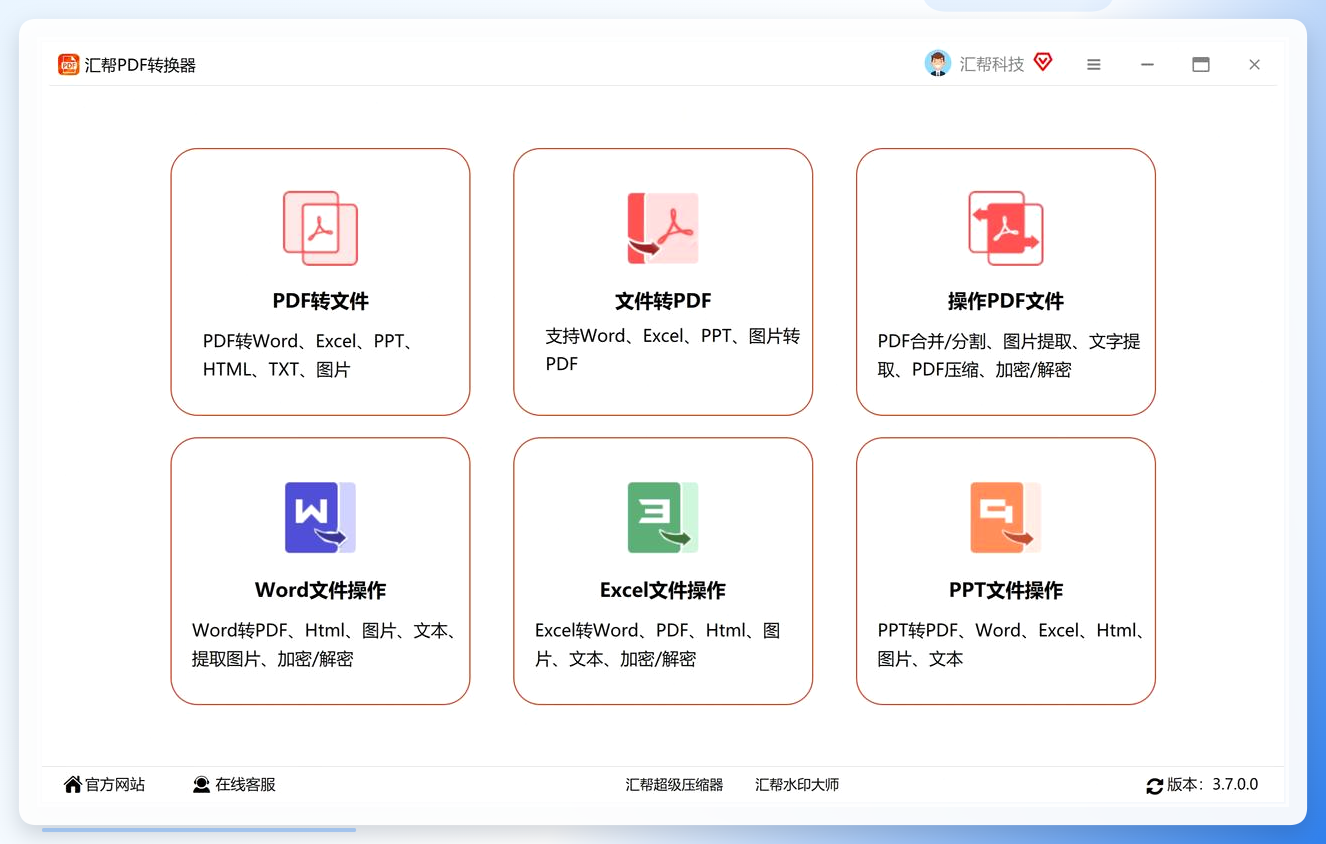Open the hamburger menu icon

pos(1094,64)
